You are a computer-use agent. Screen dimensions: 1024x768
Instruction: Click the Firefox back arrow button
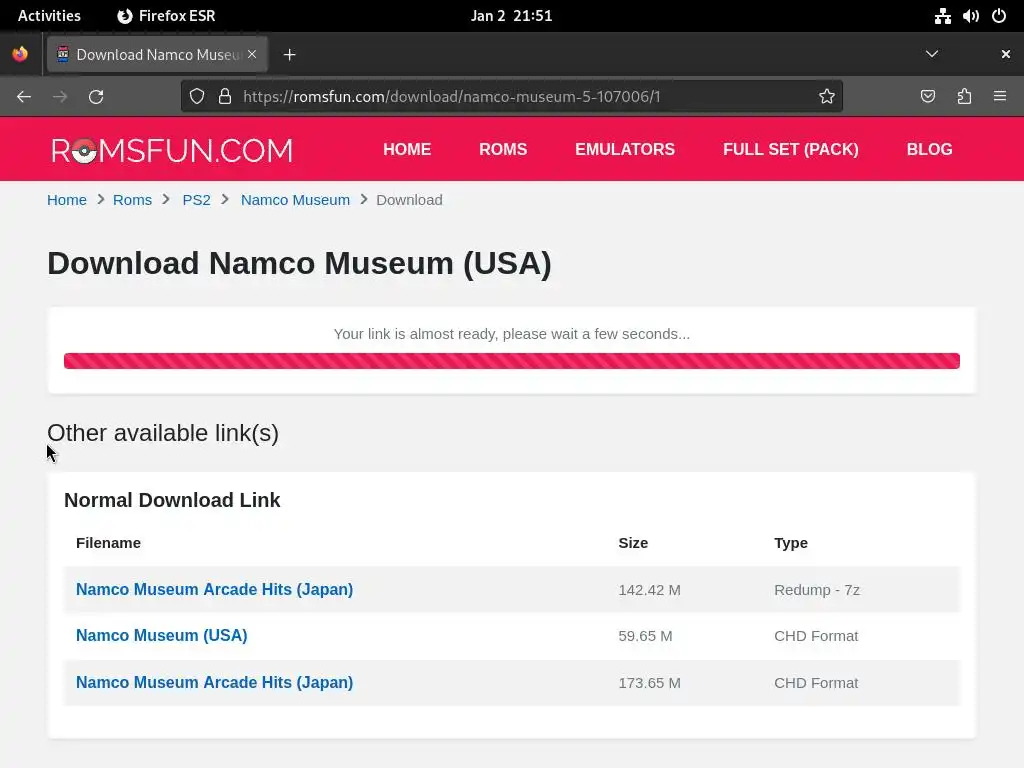[24, 96]
